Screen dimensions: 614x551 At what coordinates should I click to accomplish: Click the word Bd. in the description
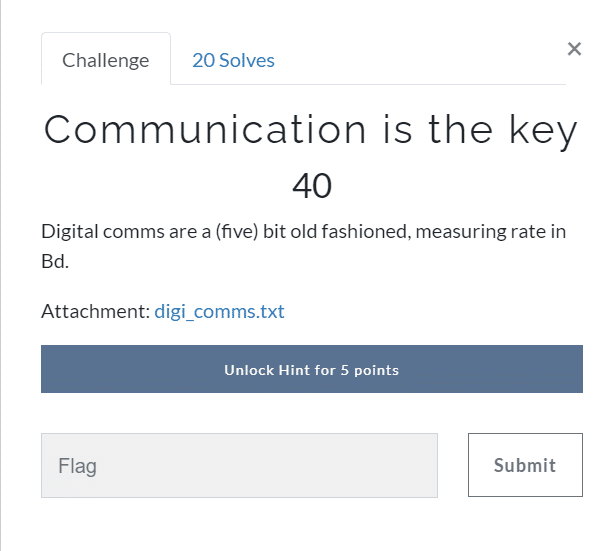pyautogui.click(x=55, y=261)
